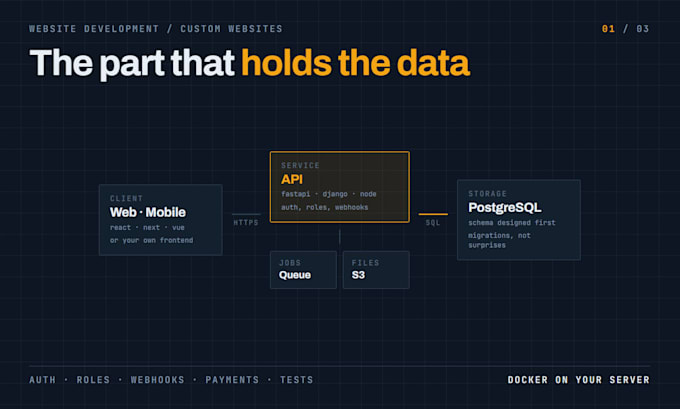Click the slide total 03
This screenshot has height=409, width=680.
pos(643,29)
